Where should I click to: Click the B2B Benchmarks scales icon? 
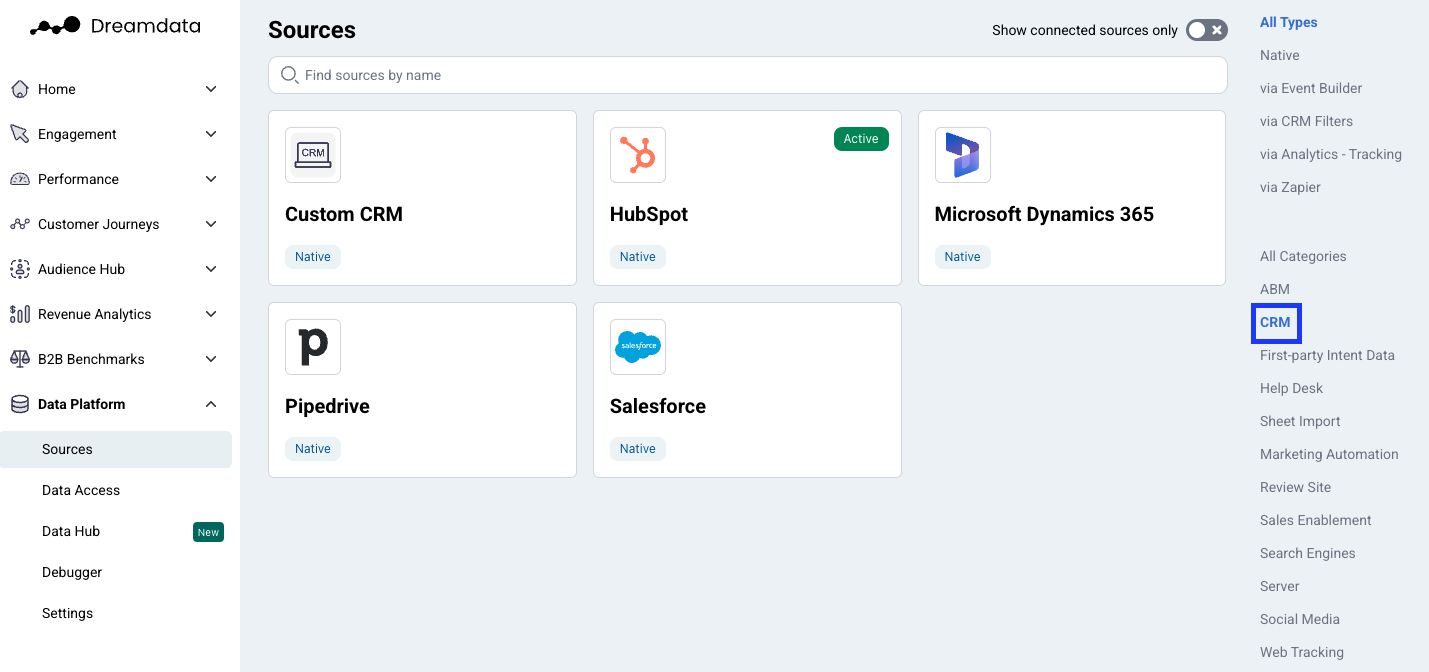click(x=19, y=359)
